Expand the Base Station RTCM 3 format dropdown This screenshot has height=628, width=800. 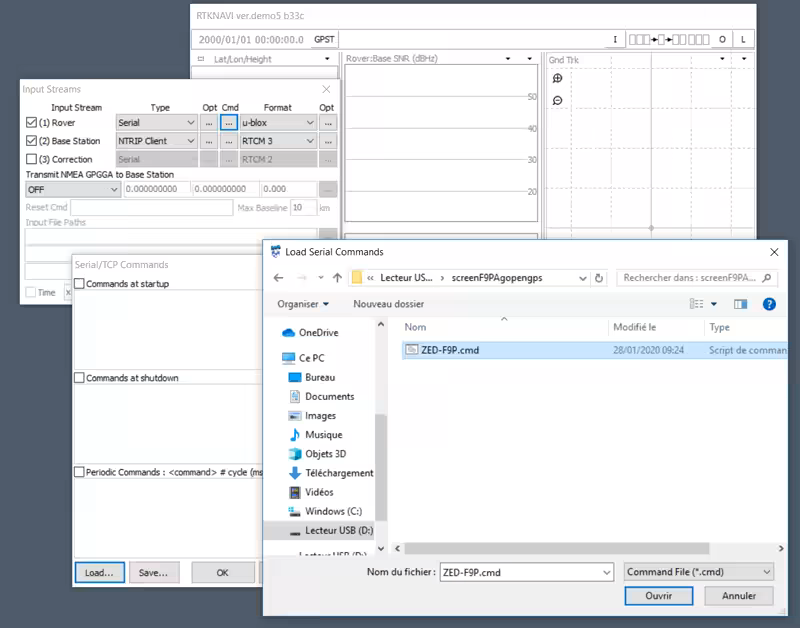coord(278,141)
